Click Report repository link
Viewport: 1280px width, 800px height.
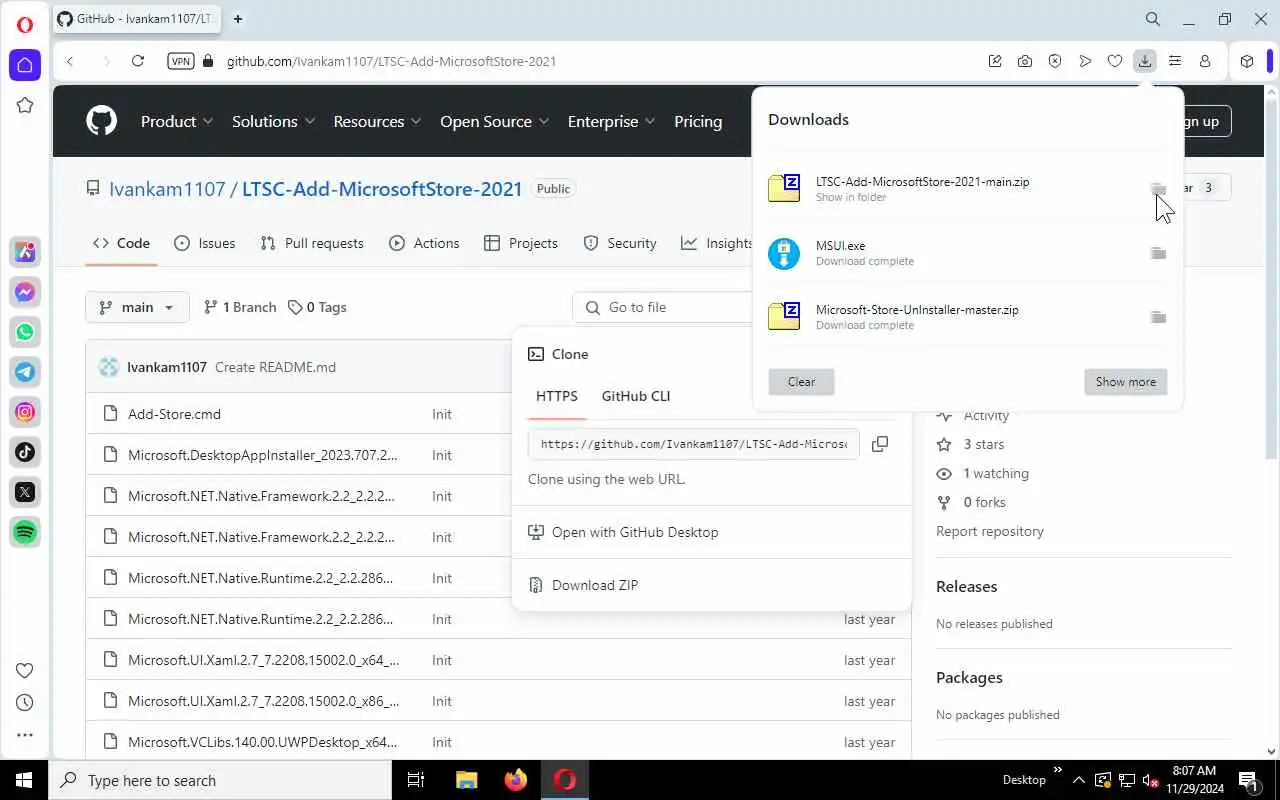tap(990, 531)
